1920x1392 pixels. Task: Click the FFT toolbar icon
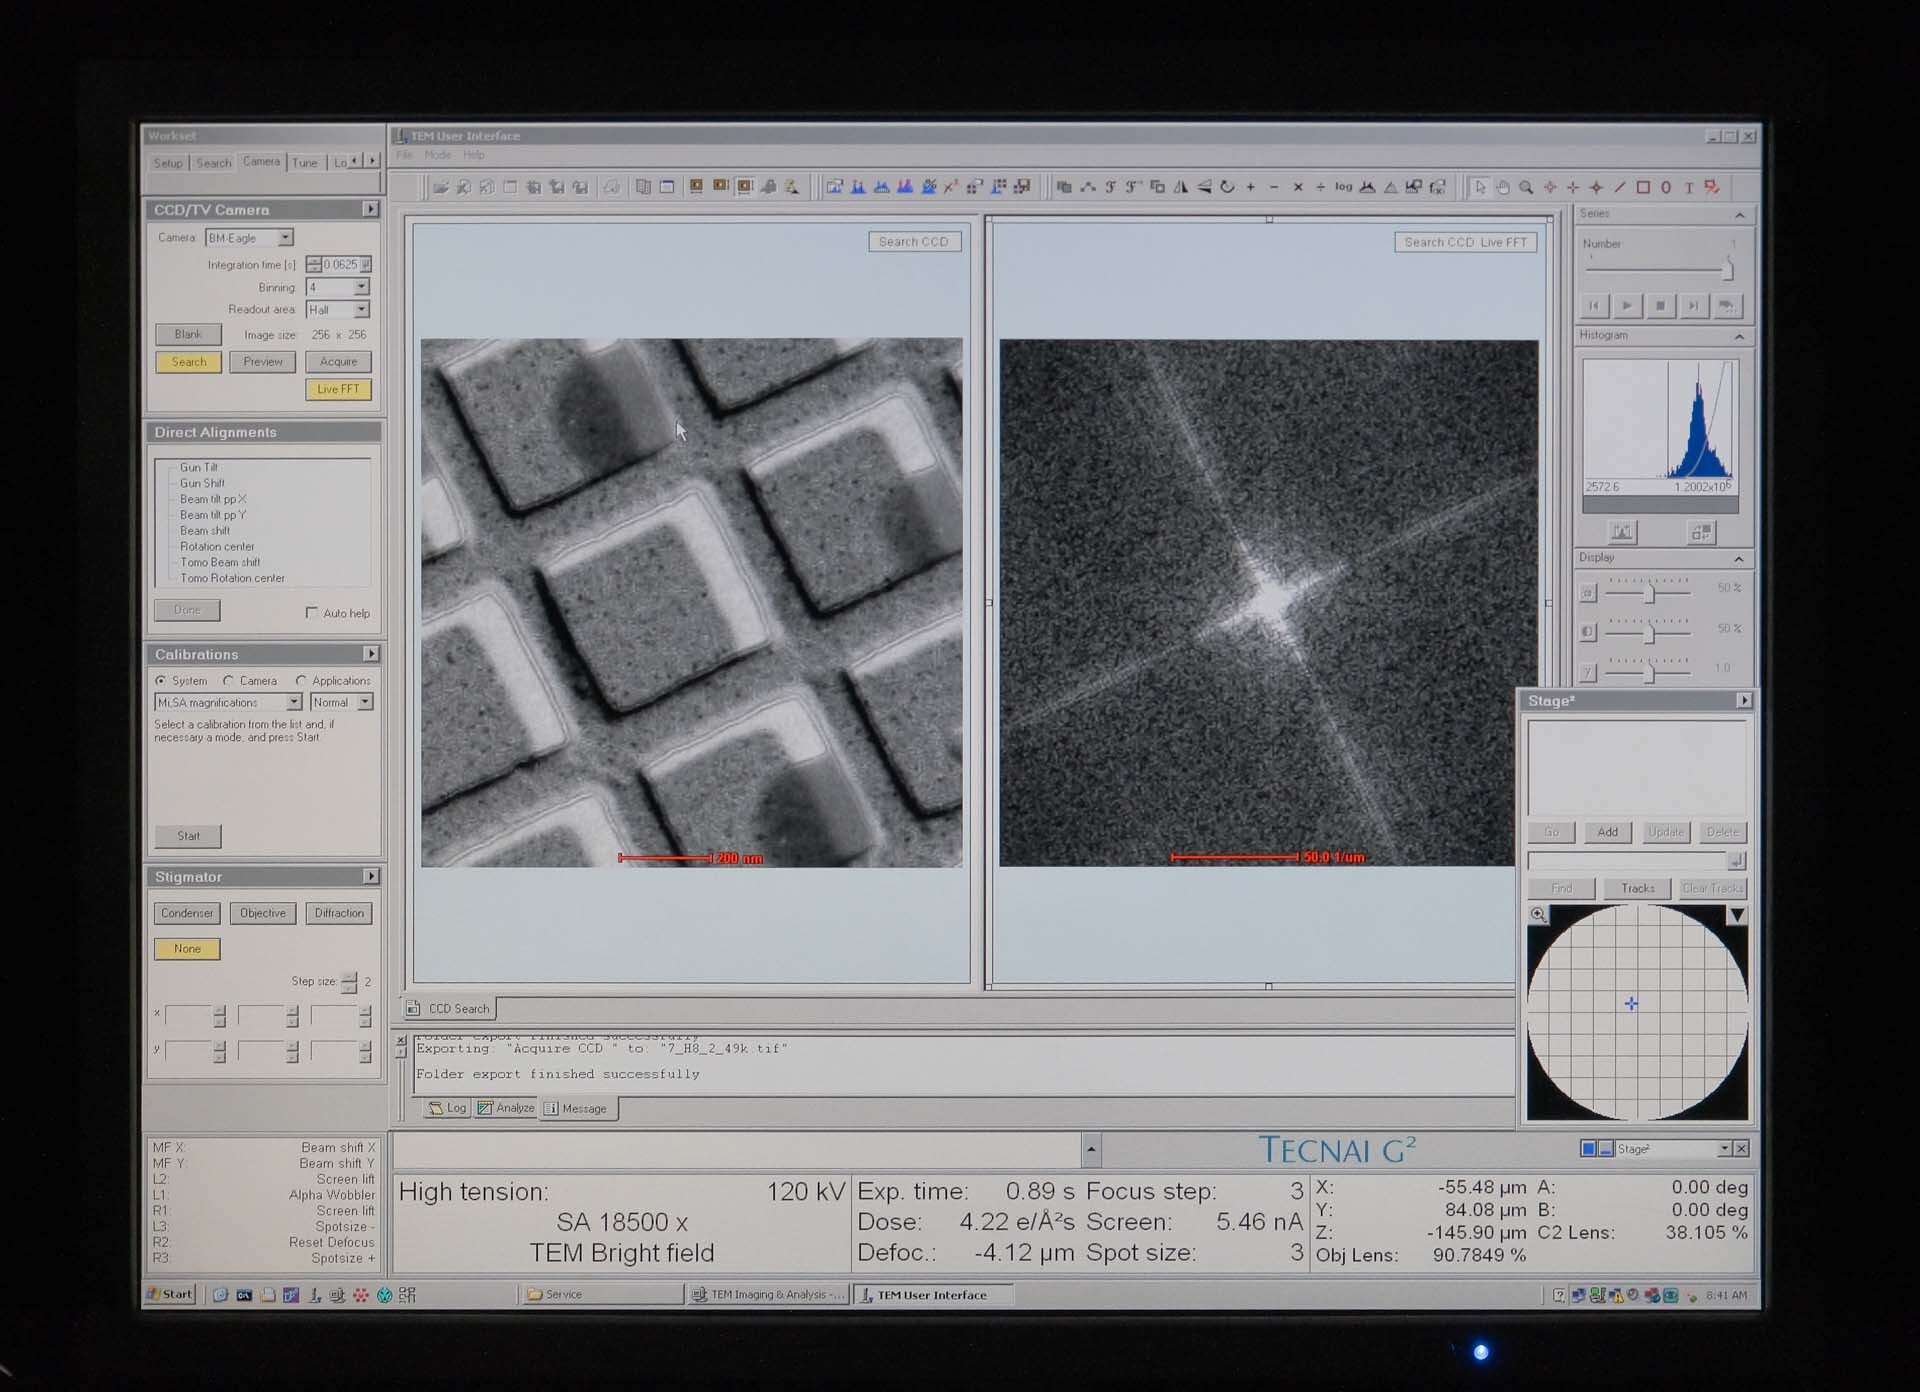coord(1110,187)
